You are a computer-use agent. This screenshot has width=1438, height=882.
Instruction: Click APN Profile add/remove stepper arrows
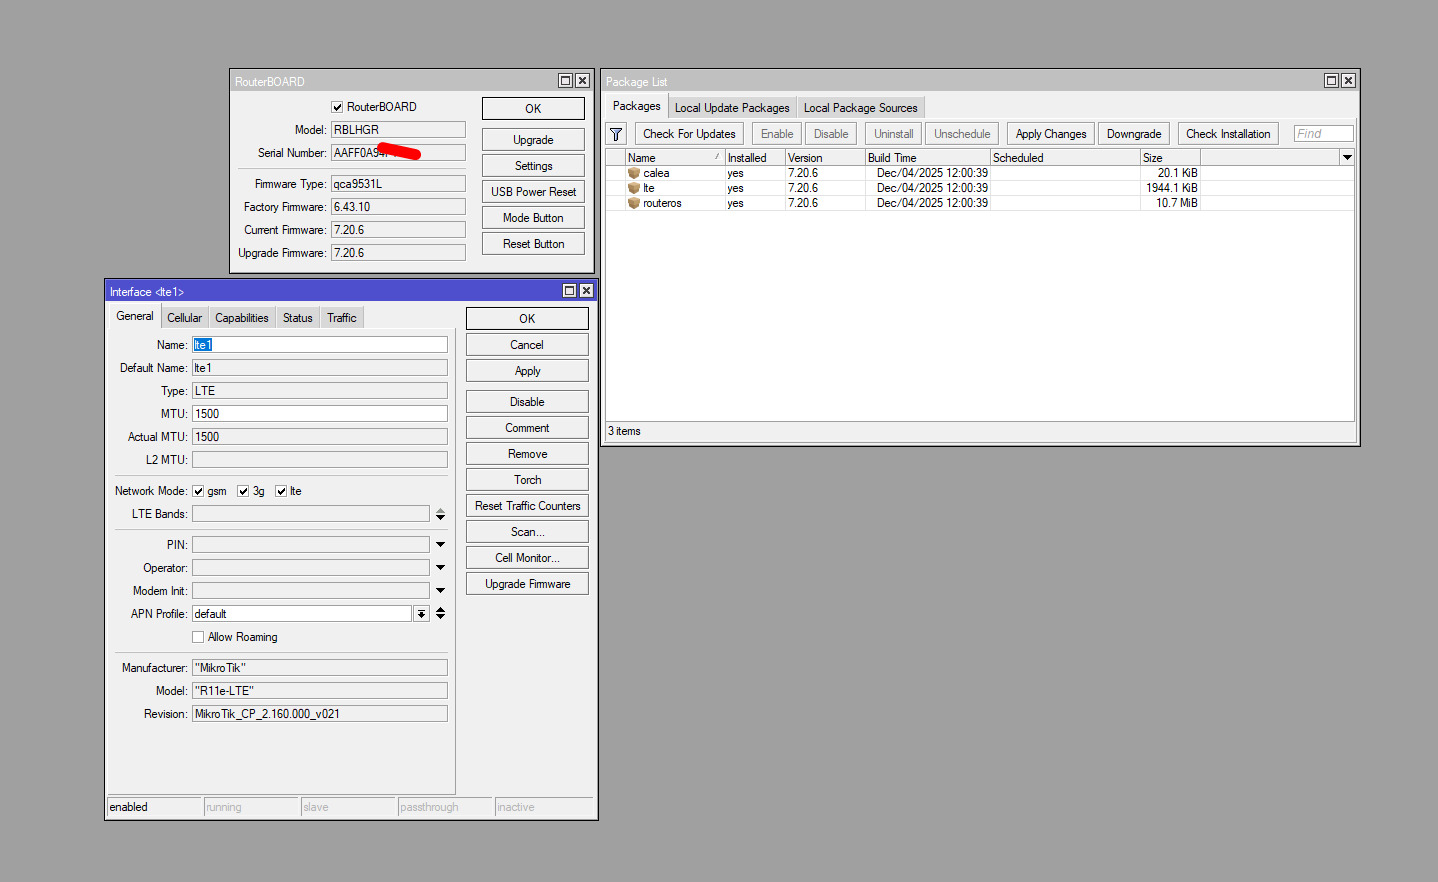pyautogui.click(x=440, y=614)
